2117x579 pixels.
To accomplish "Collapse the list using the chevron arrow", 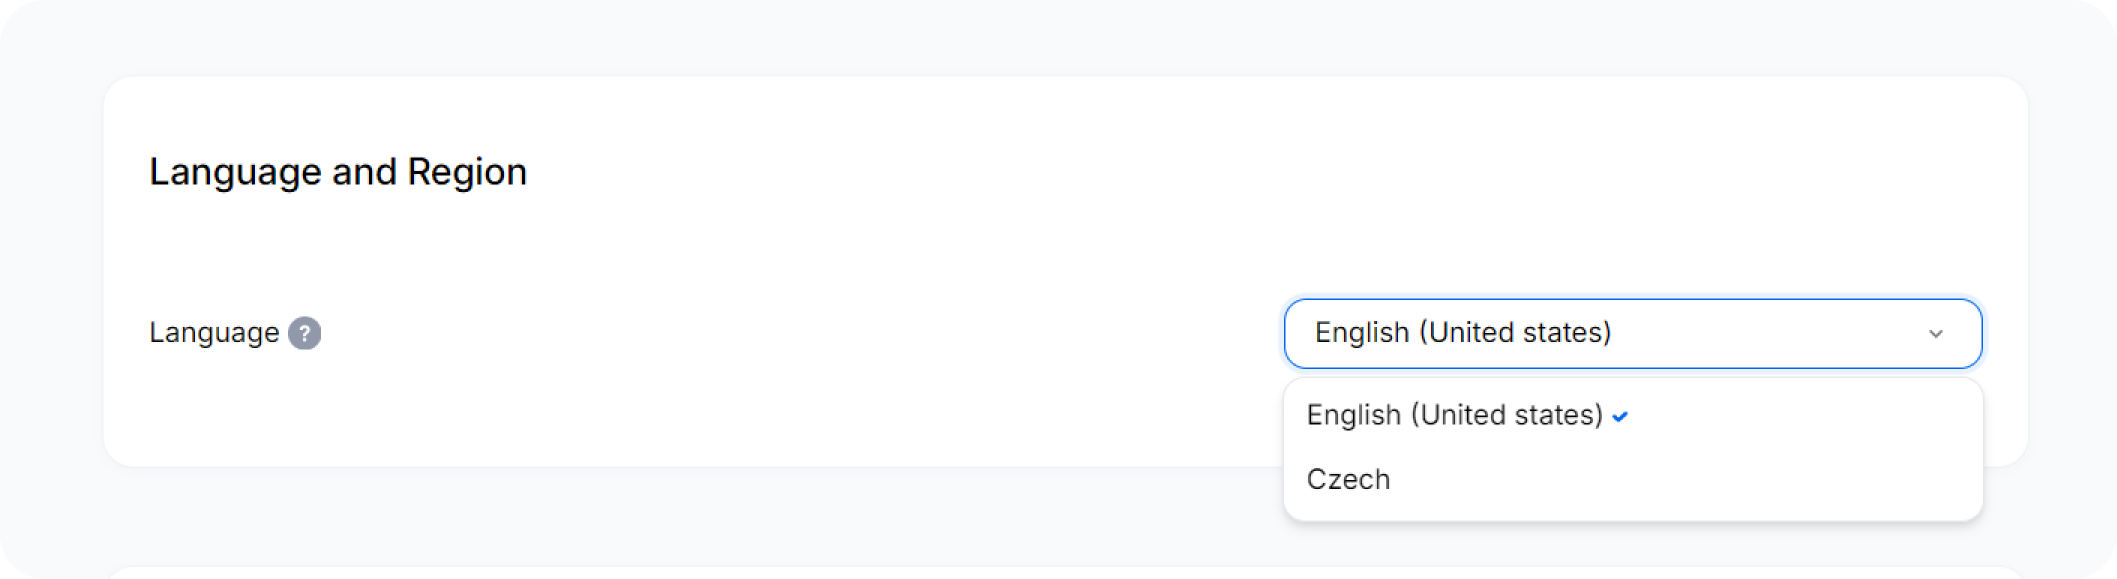I will point(1936,334).
